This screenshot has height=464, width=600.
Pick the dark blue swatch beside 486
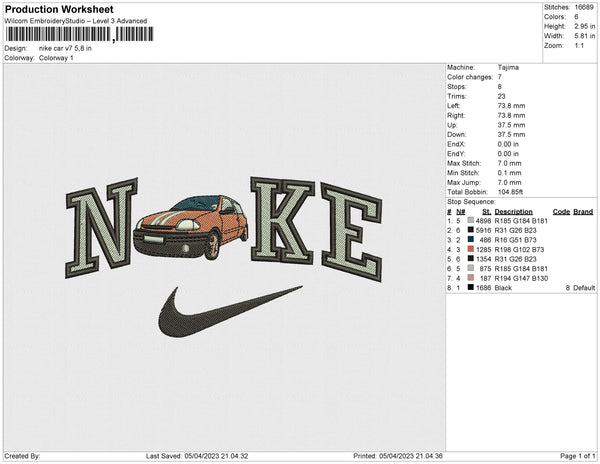point(471,239)
